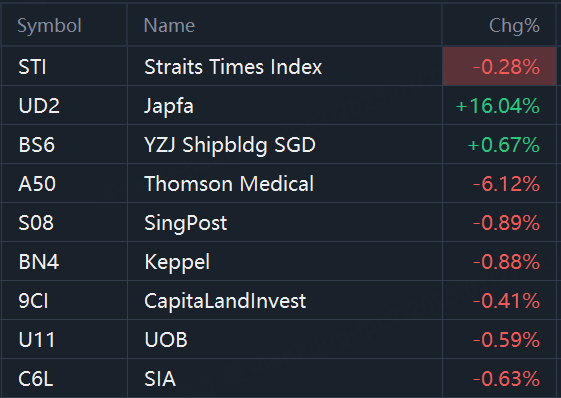Click the +0.67% change value
The width and height of the screenshot is (561, 398).
pyautogui.click(x=504, y=145)
